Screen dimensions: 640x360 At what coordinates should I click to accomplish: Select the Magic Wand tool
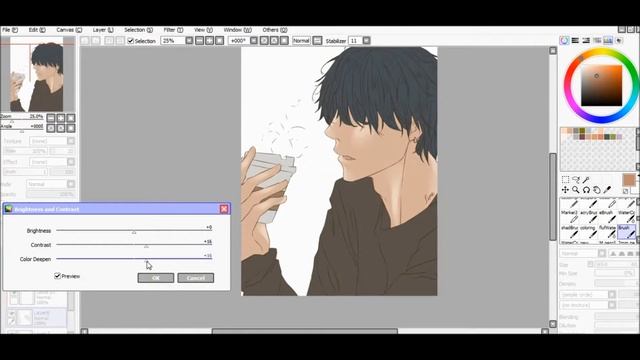pos(587,180)
